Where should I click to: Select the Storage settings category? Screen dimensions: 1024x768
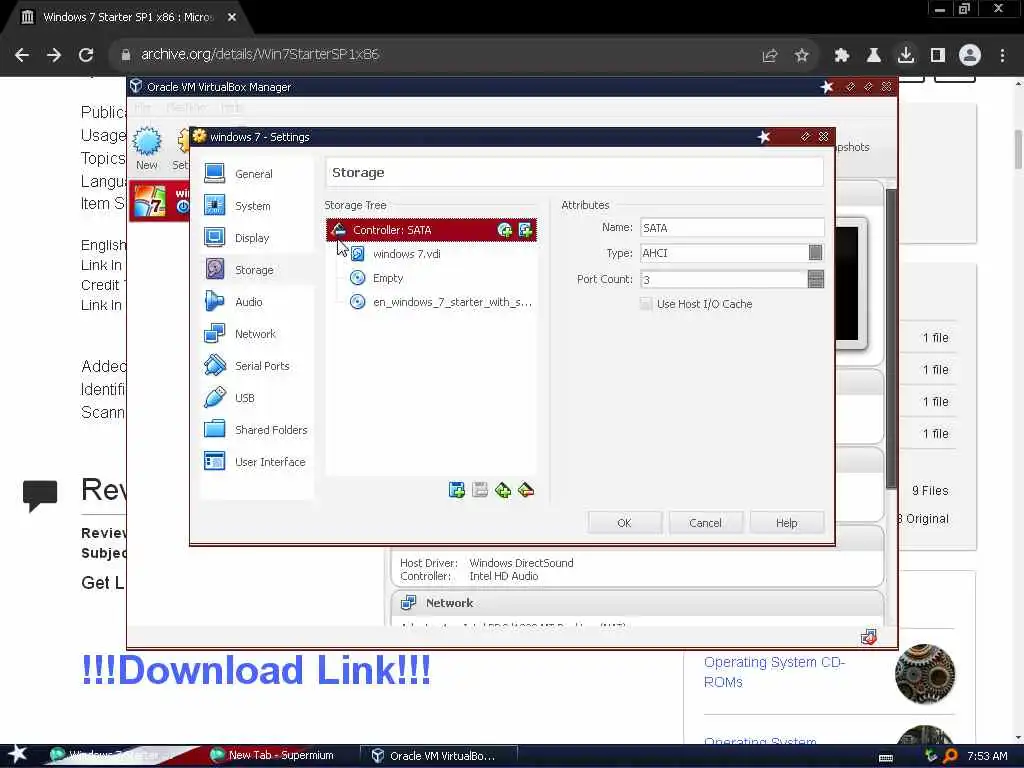256,270
